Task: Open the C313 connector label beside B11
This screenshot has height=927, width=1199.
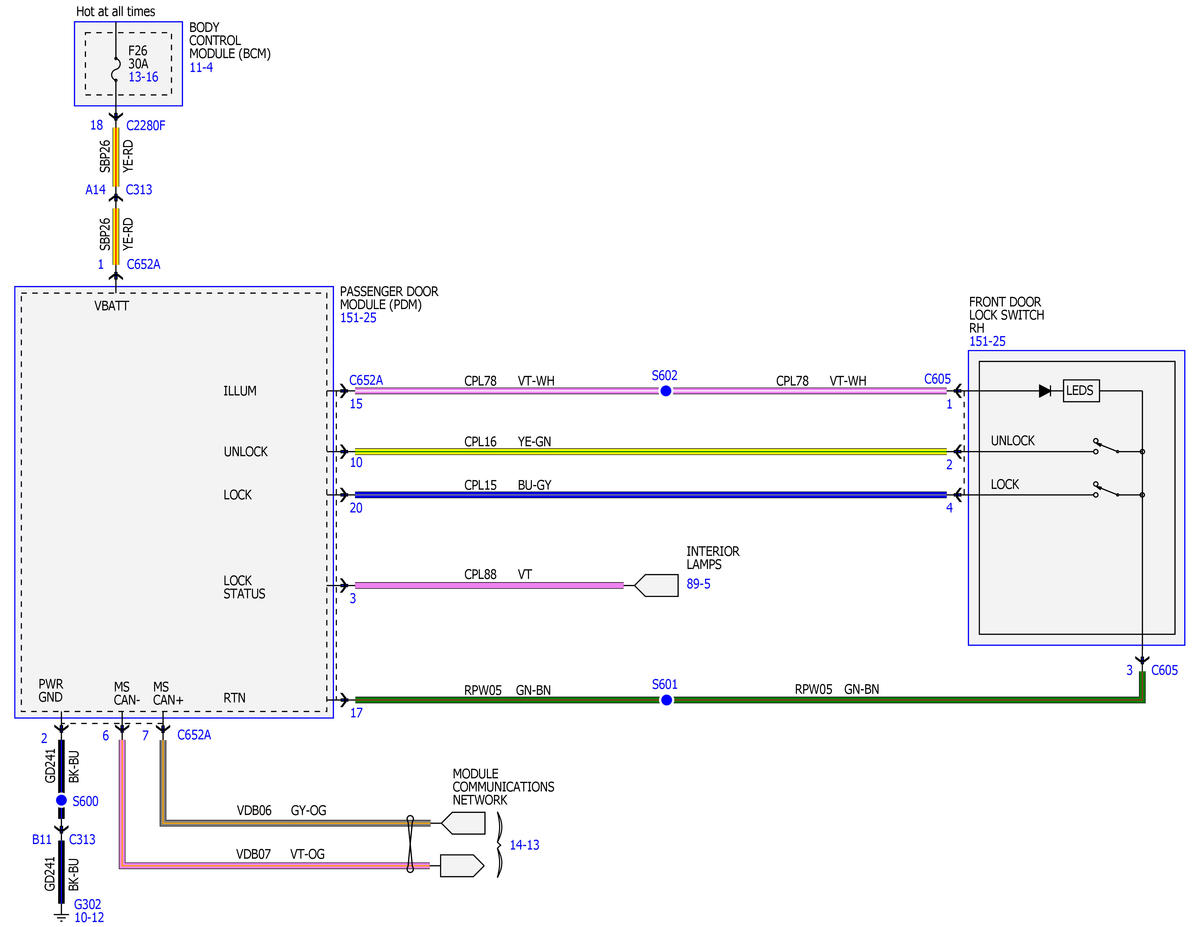Action: pos(82,839)
